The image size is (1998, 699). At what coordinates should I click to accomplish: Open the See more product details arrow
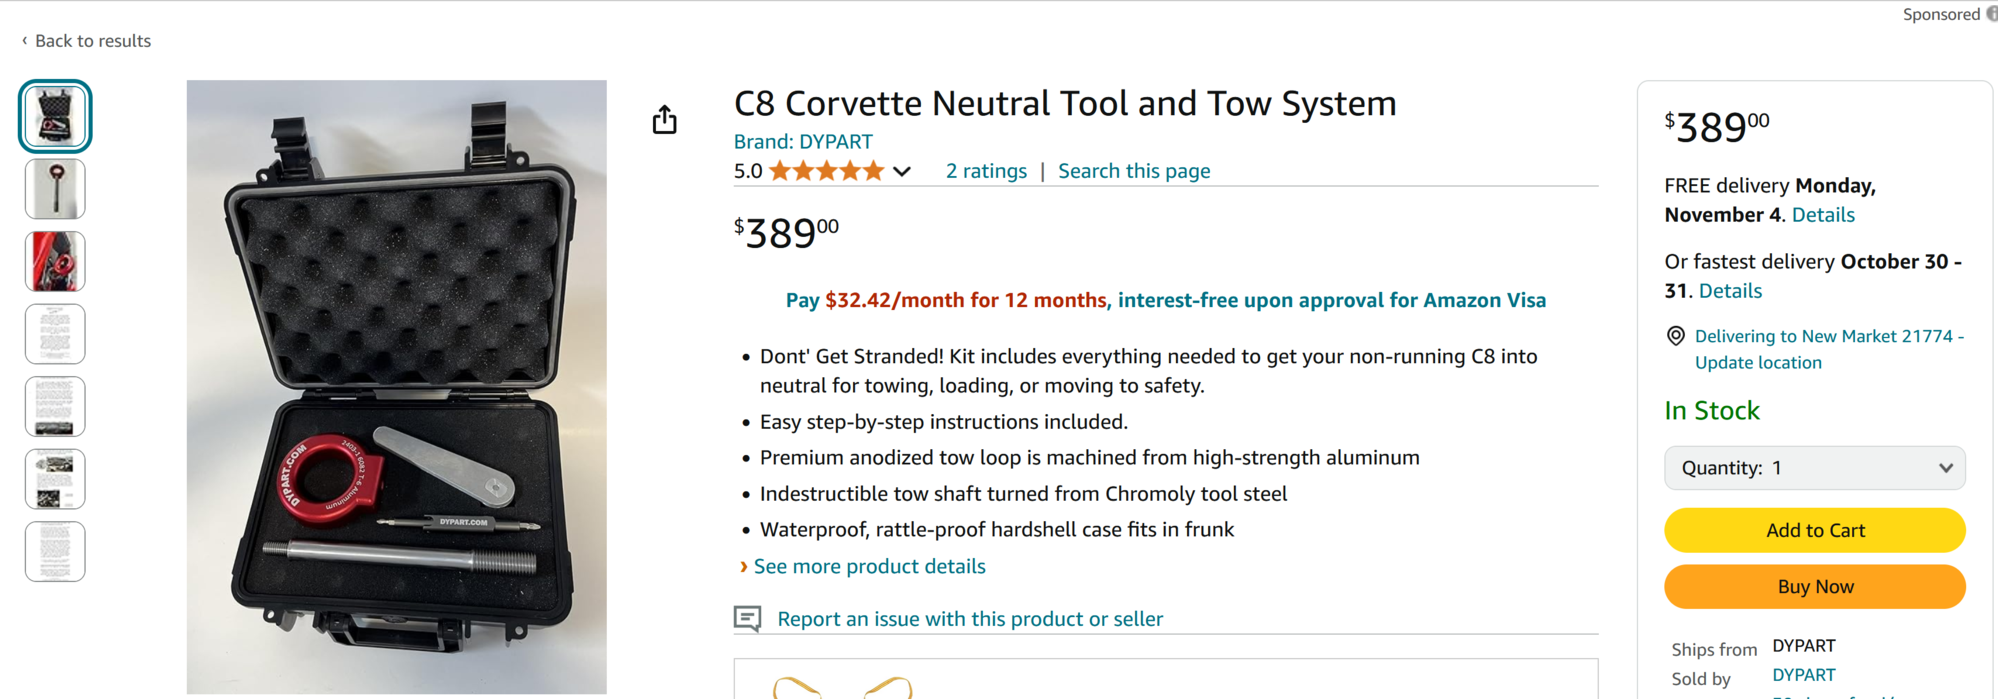(x=744, y=566)
